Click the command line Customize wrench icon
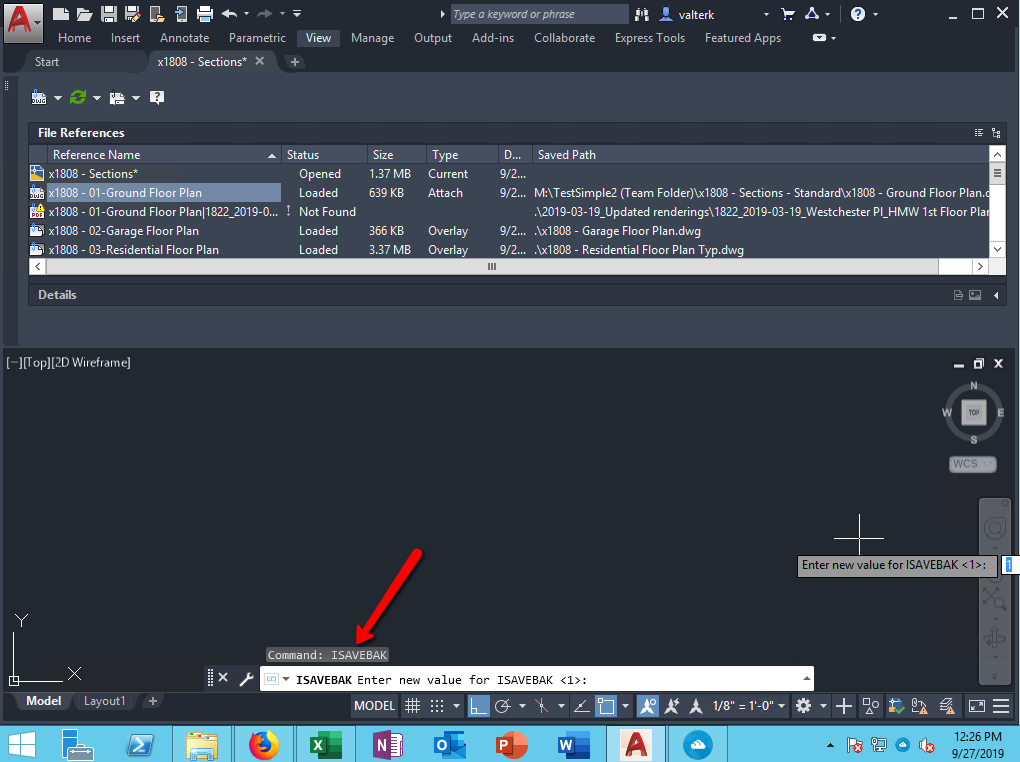1020x762 pixels. (246, 679)
